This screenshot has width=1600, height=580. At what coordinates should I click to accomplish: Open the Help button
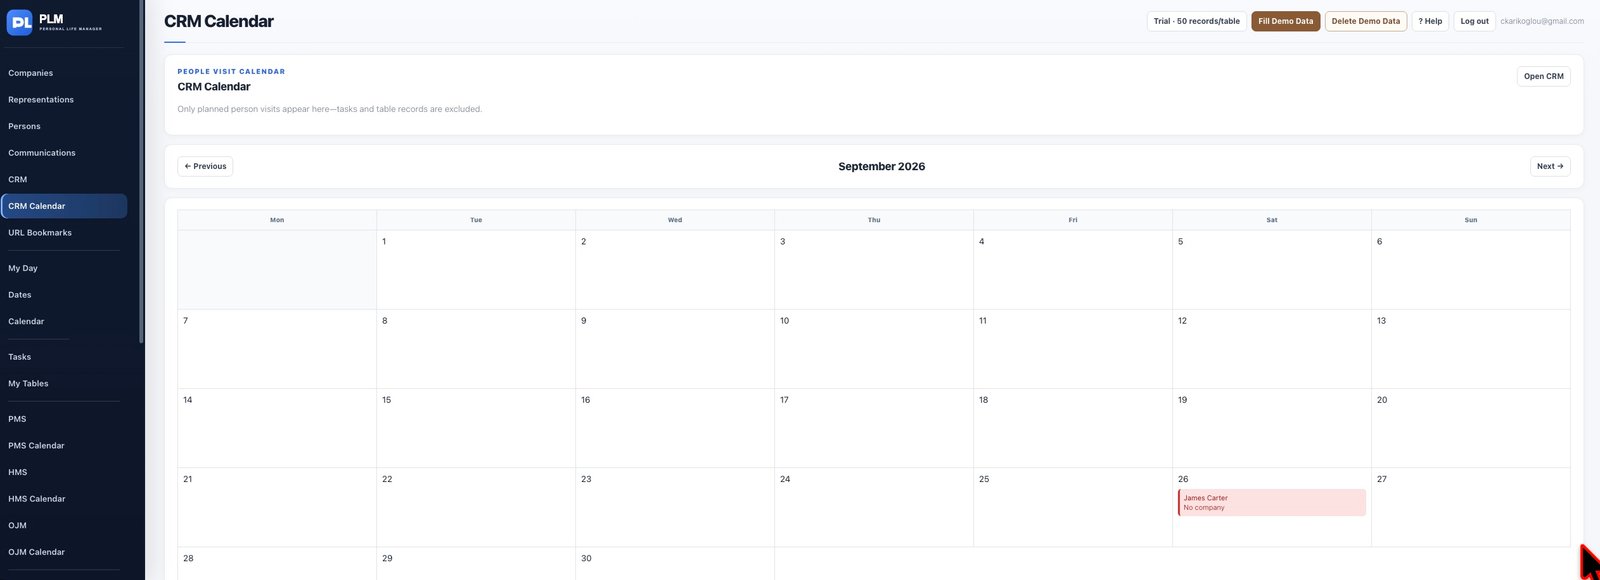point(1430,21)
